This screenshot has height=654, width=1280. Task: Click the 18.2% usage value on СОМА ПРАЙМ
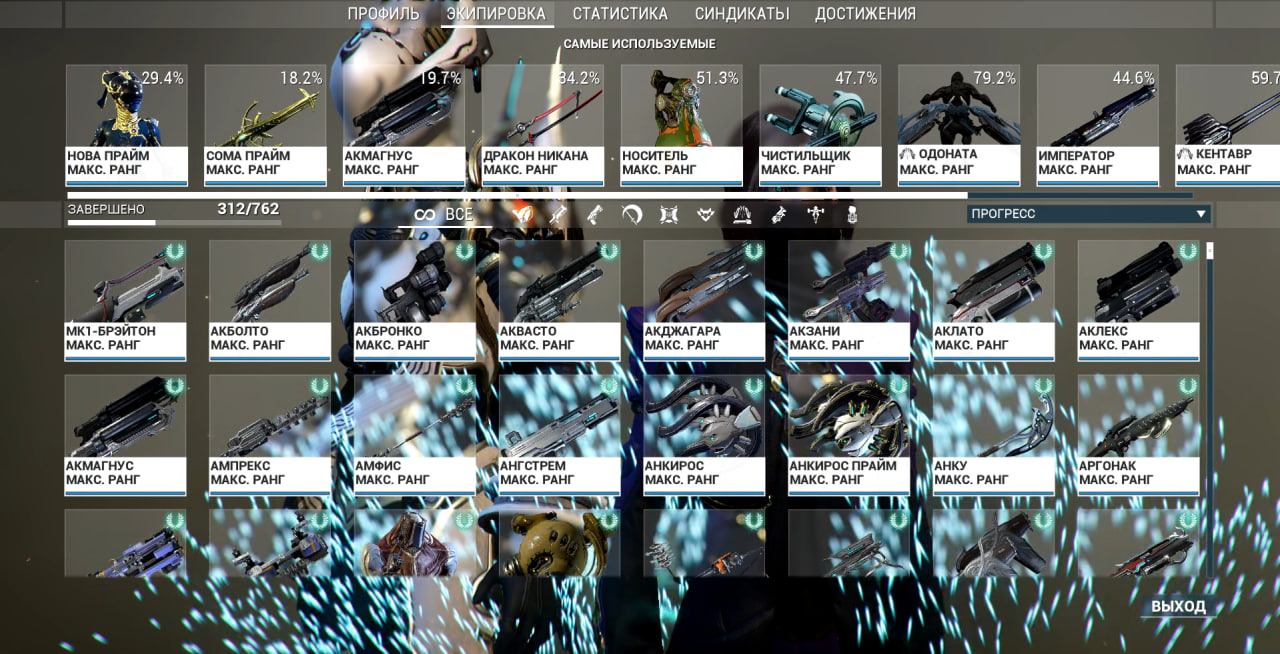point(301,78)
